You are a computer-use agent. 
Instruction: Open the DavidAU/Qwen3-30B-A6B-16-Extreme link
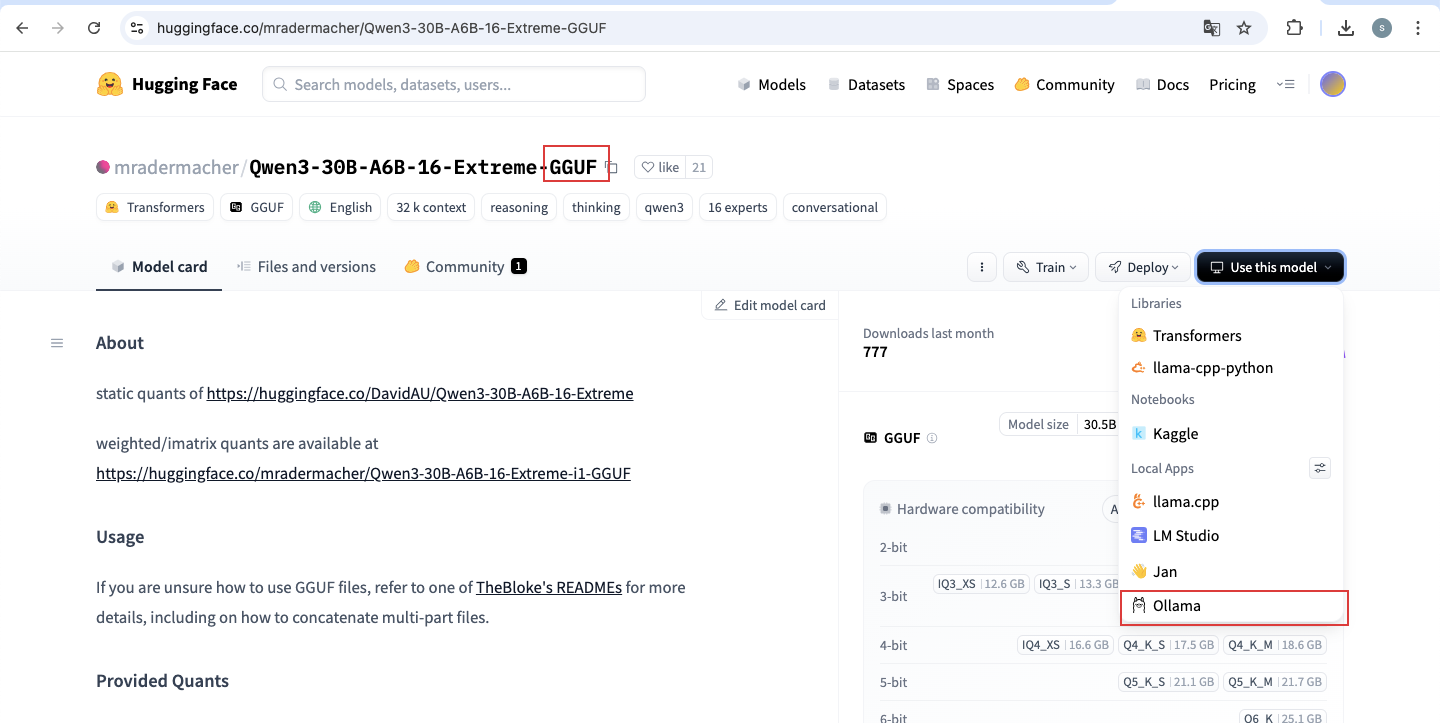(420, 393)
